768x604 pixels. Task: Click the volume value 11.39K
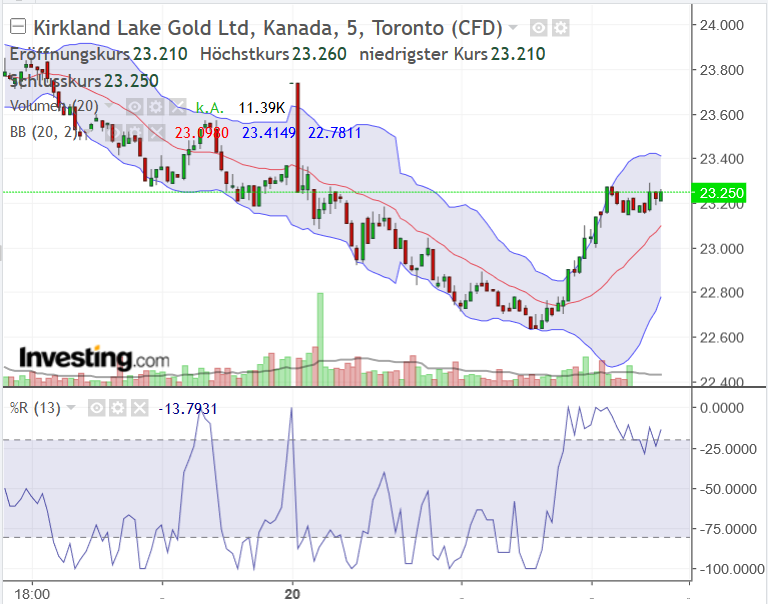point(262,108)
